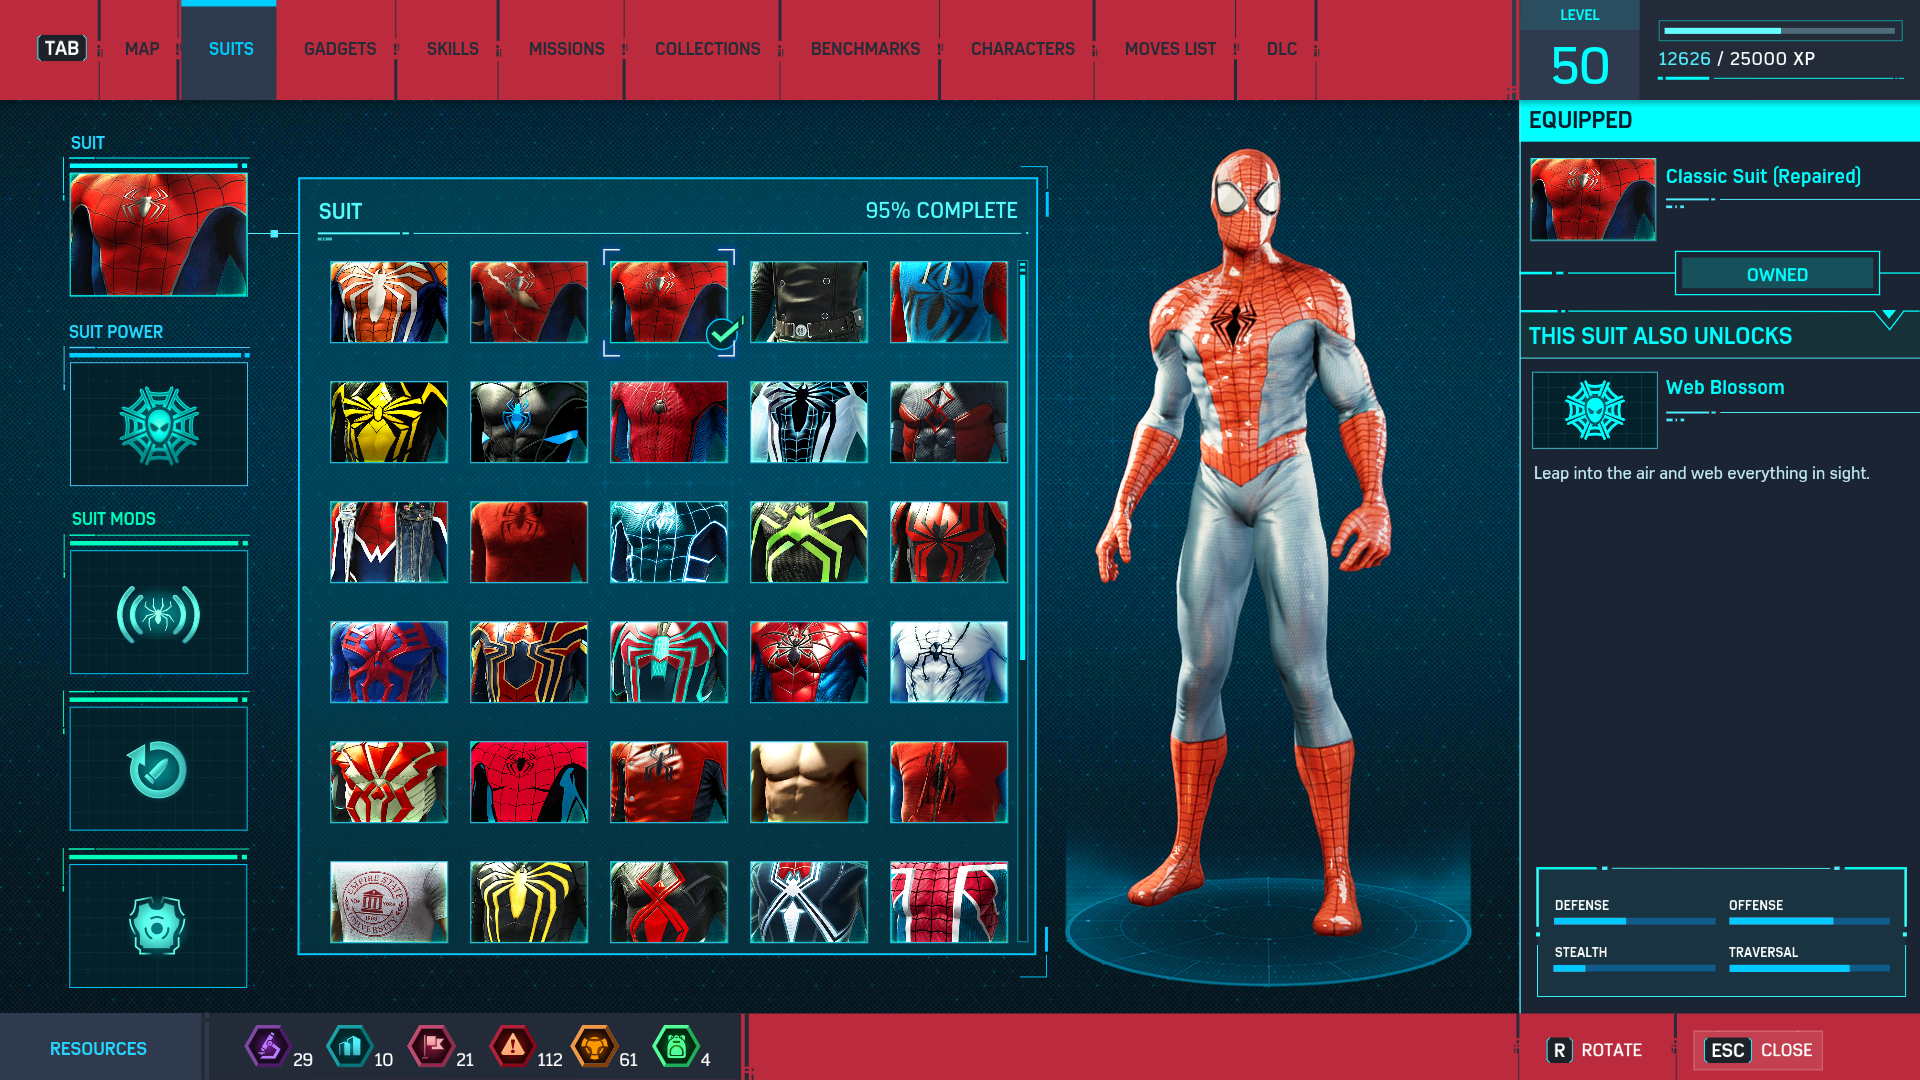Screen dimensions: 1920x1080
Task: Select the Empire State University shirt suit thumbnail
Action: (389, 901)
